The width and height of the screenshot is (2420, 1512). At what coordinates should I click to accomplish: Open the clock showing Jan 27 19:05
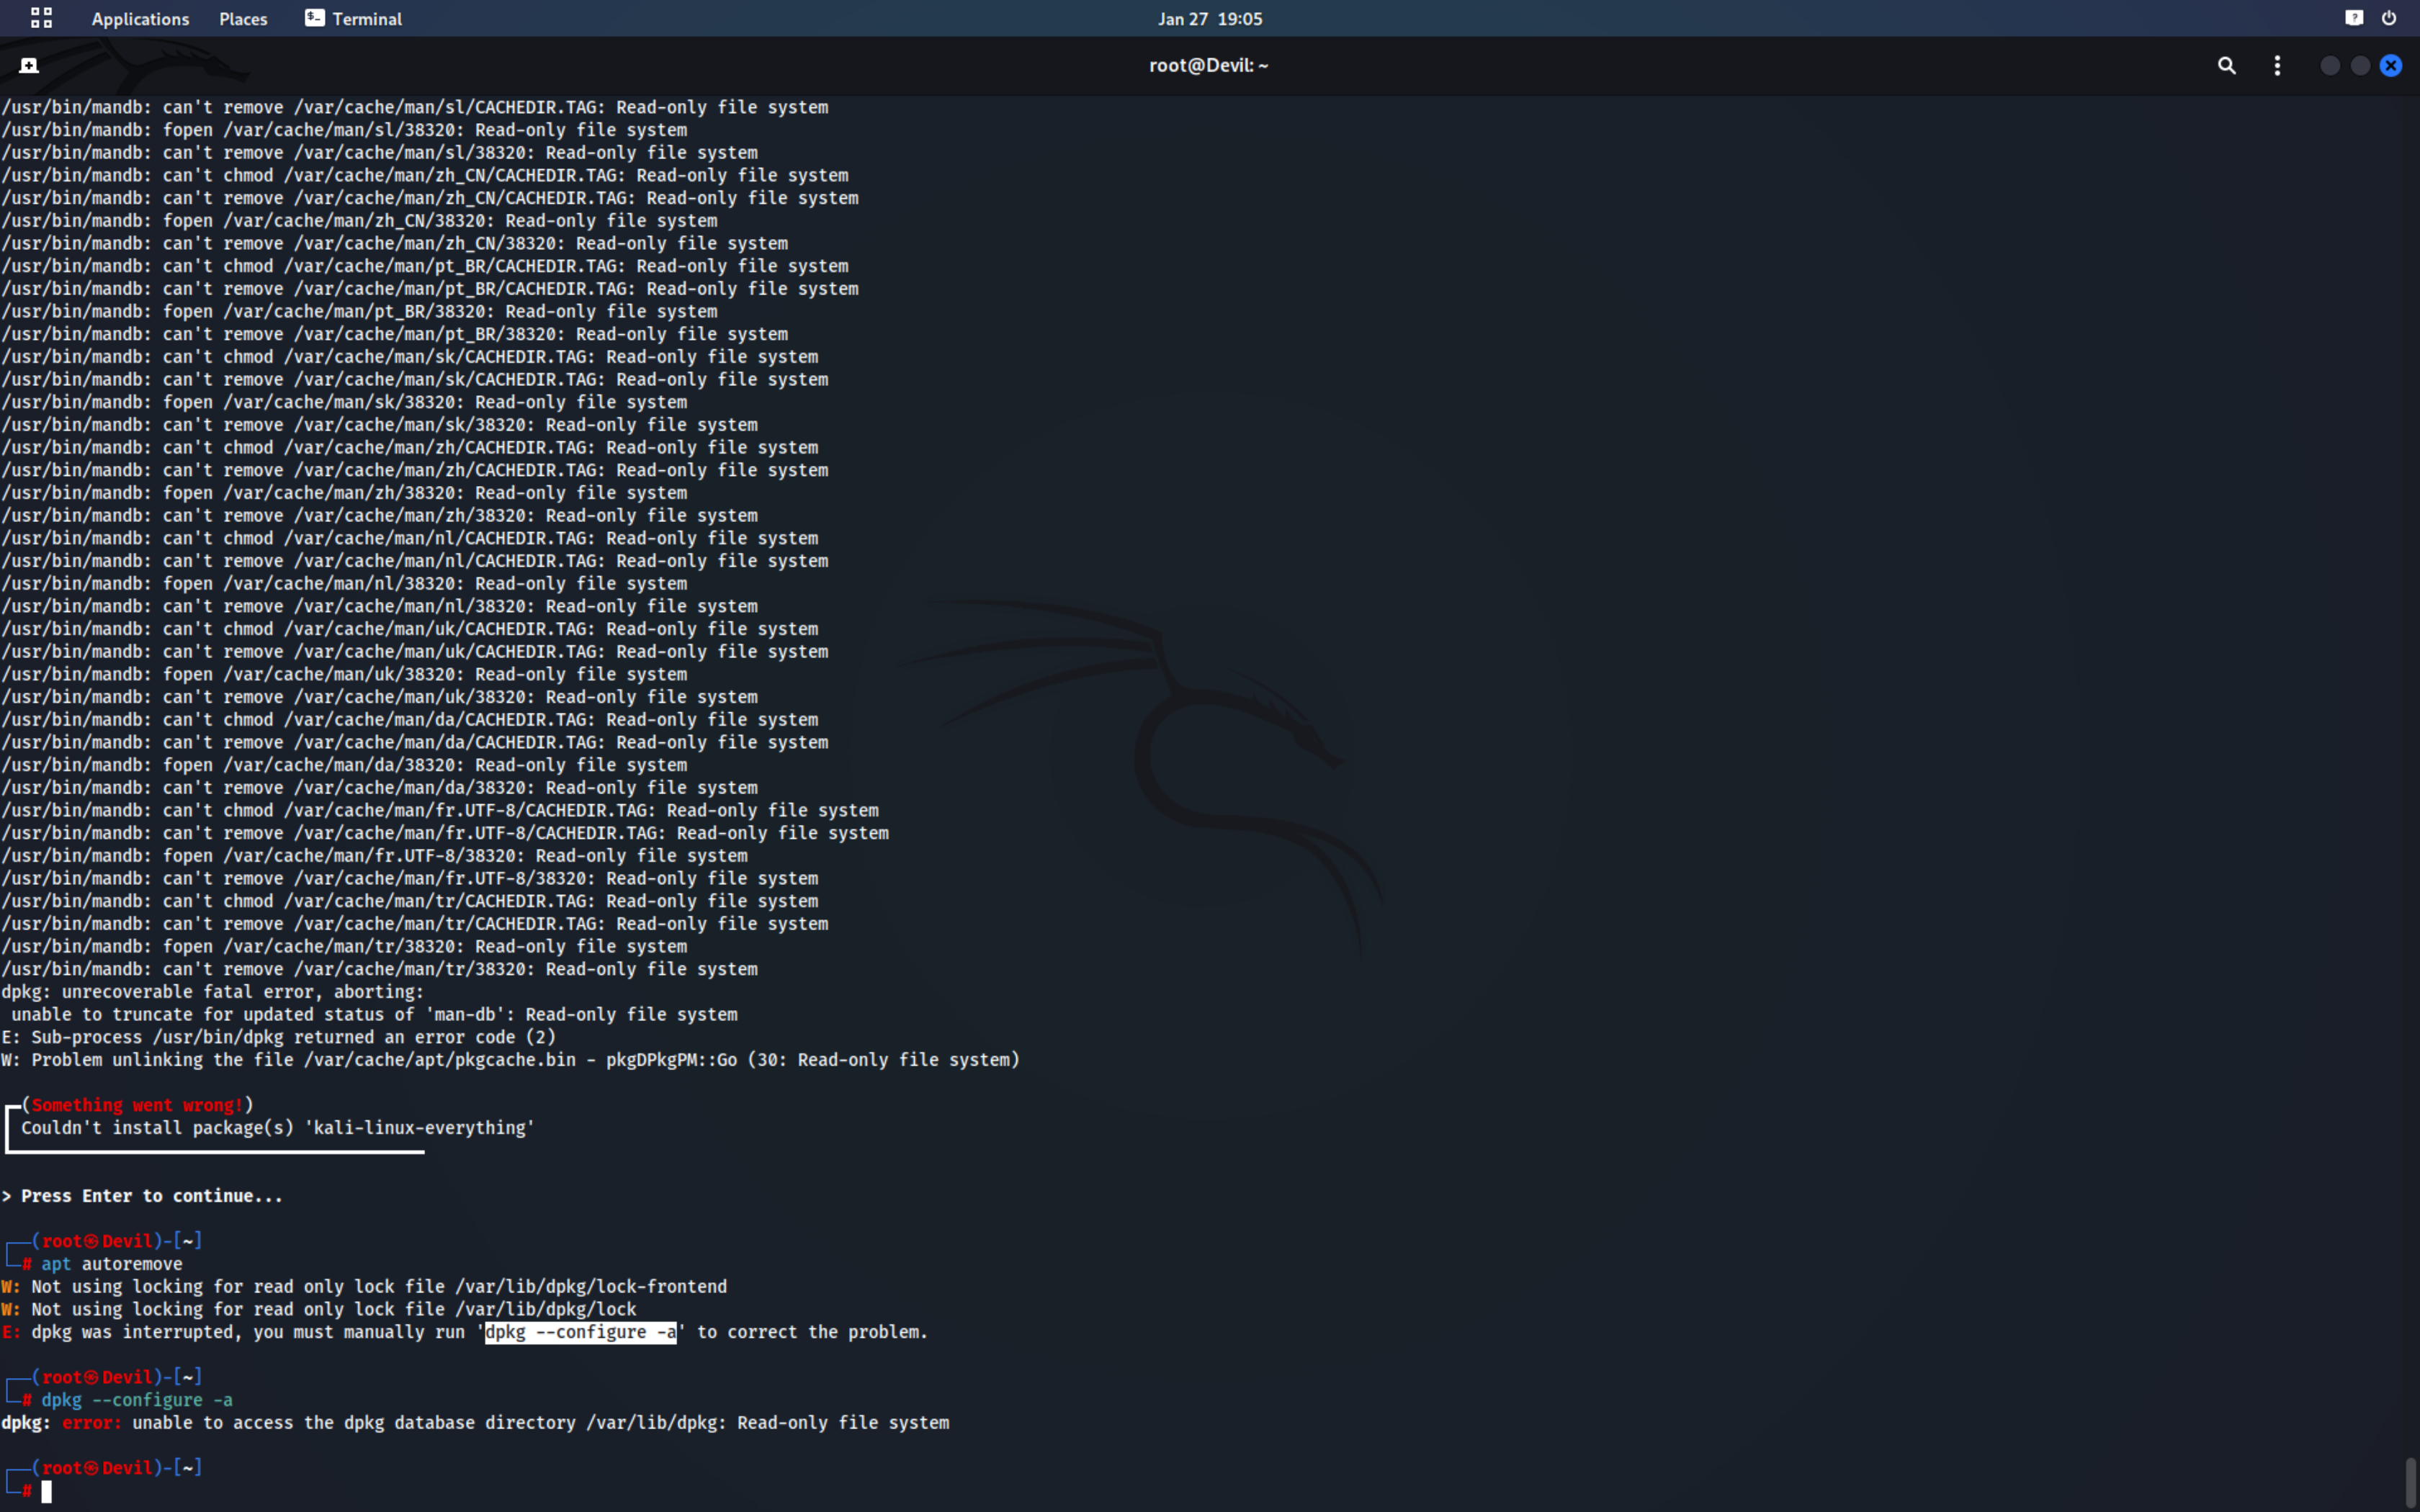[x=1209, y=19]
